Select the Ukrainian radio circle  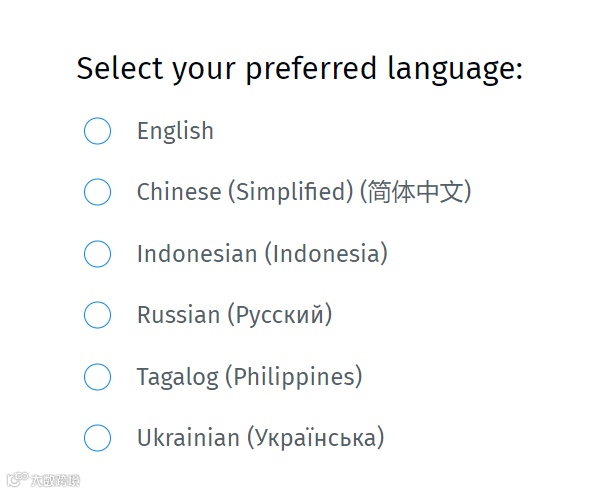click(97, 438)
